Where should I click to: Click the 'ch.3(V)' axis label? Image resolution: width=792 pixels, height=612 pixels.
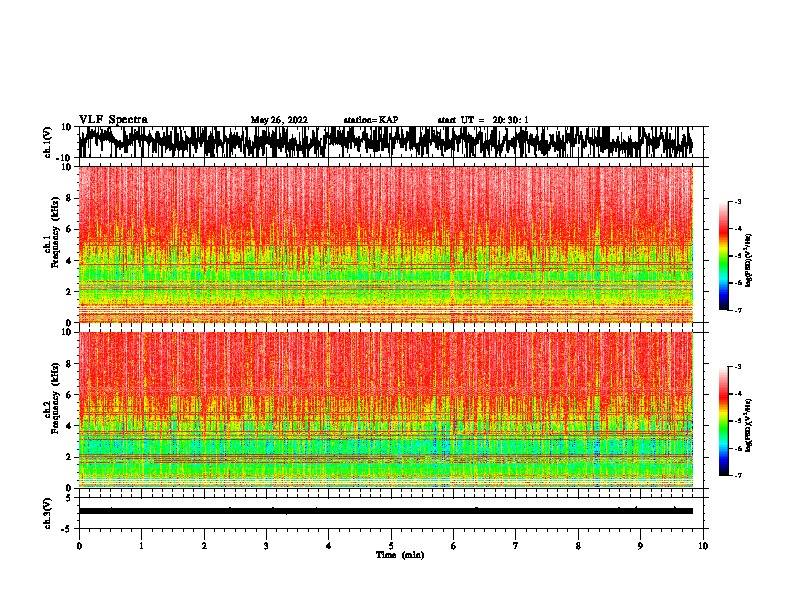48,513
